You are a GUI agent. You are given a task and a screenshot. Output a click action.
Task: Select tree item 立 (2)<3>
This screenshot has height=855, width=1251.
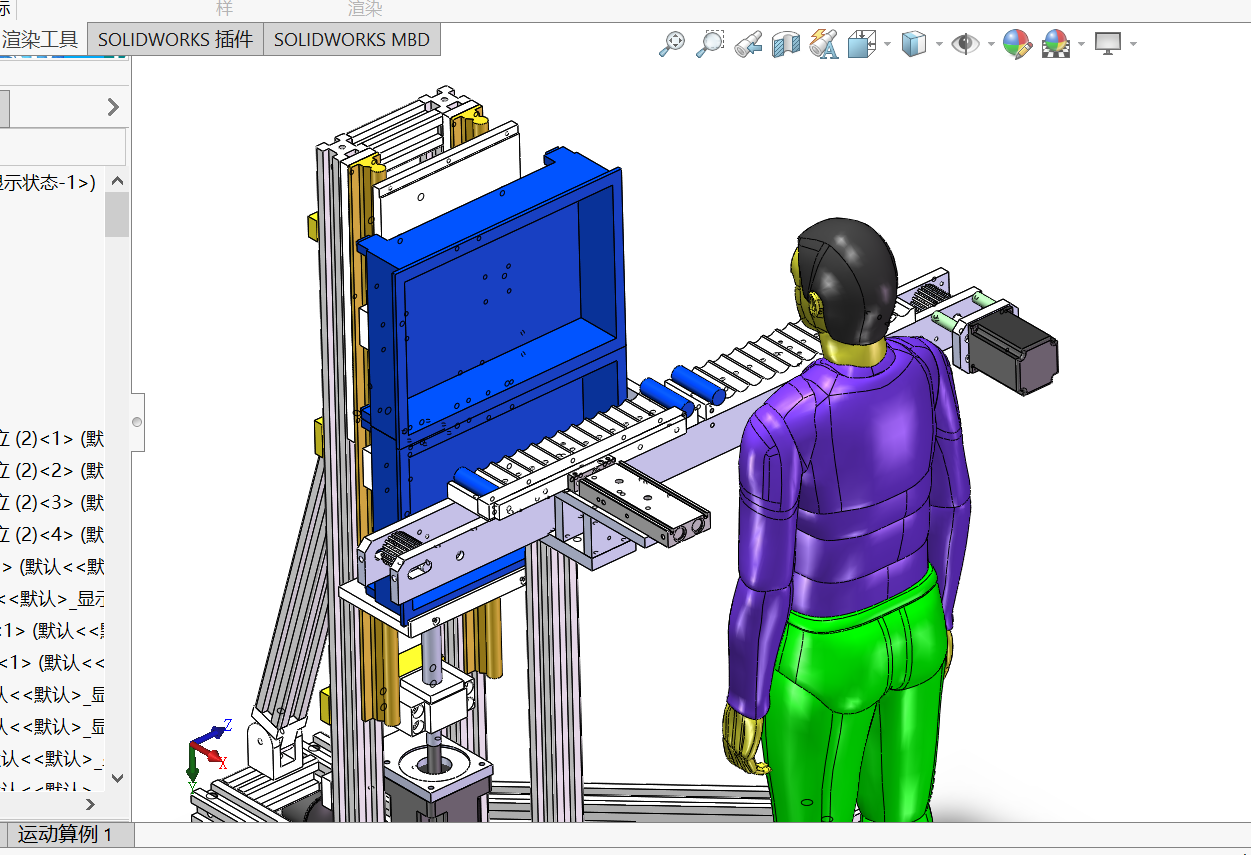point(52,503)
